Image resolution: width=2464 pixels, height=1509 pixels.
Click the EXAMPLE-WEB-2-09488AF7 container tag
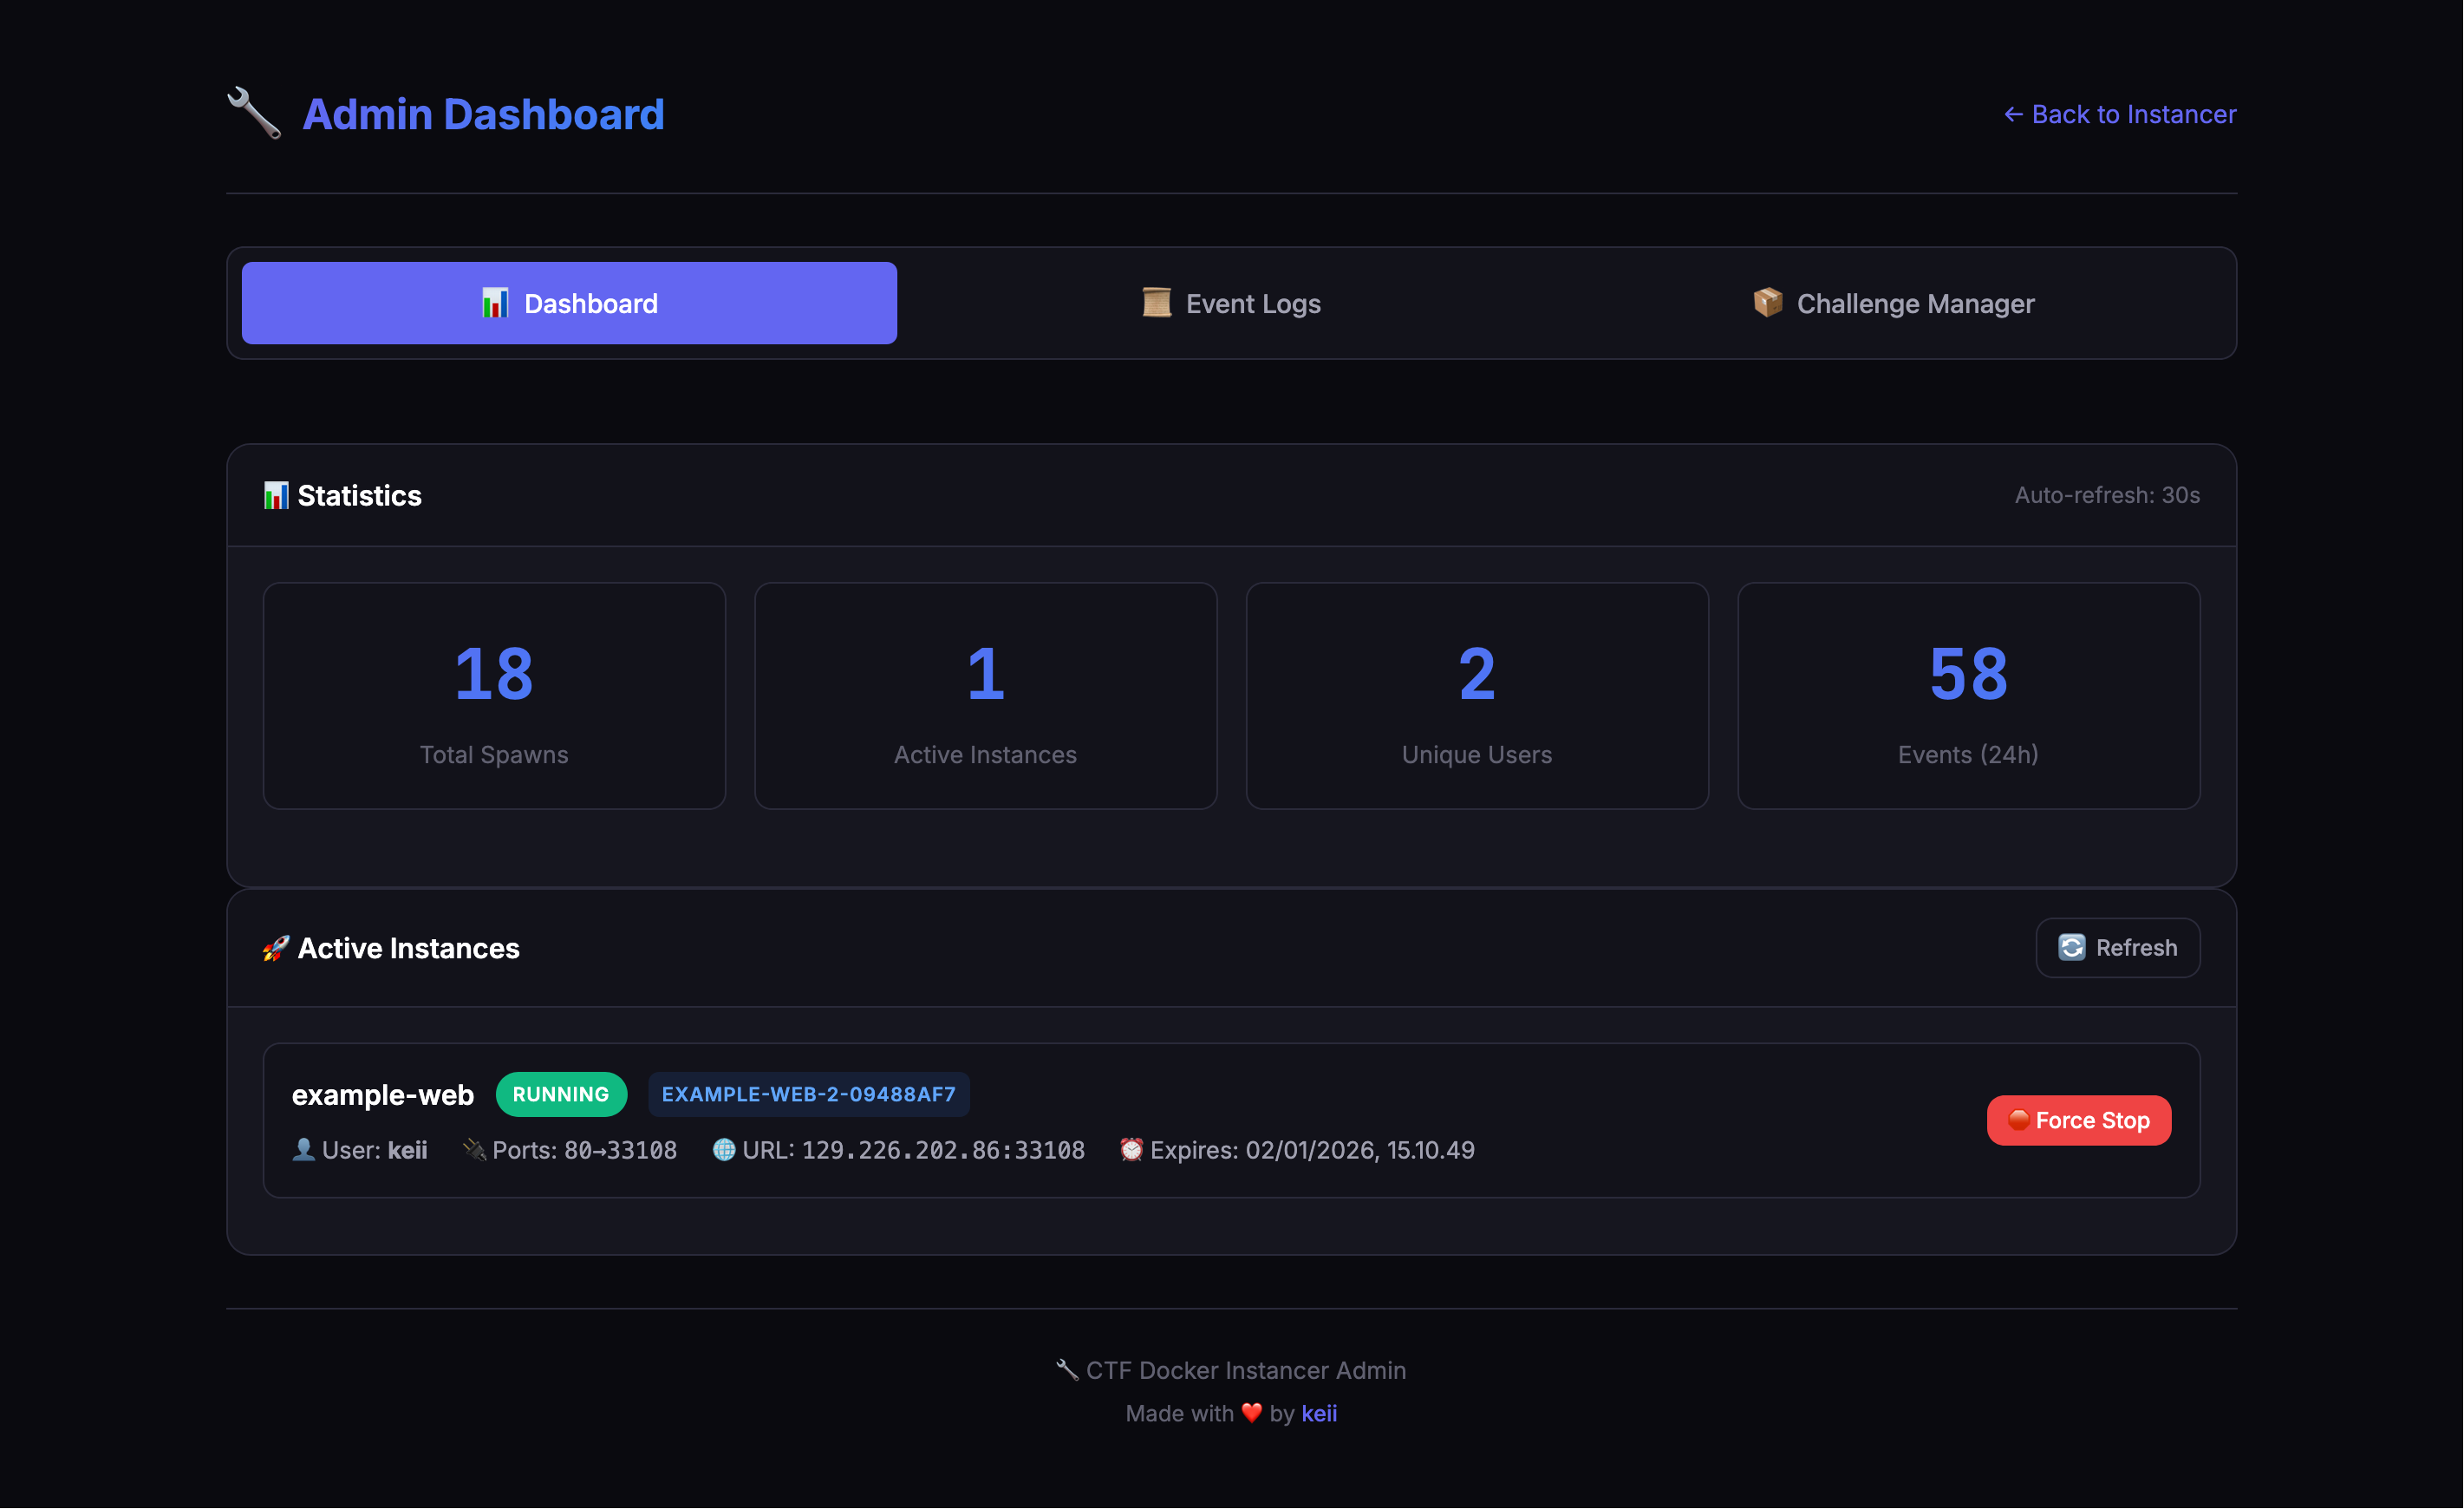click(808, 1094)
